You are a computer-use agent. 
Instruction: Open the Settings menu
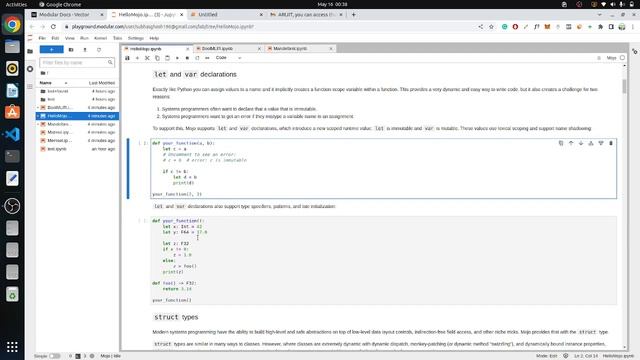click(x=136, y=38)
